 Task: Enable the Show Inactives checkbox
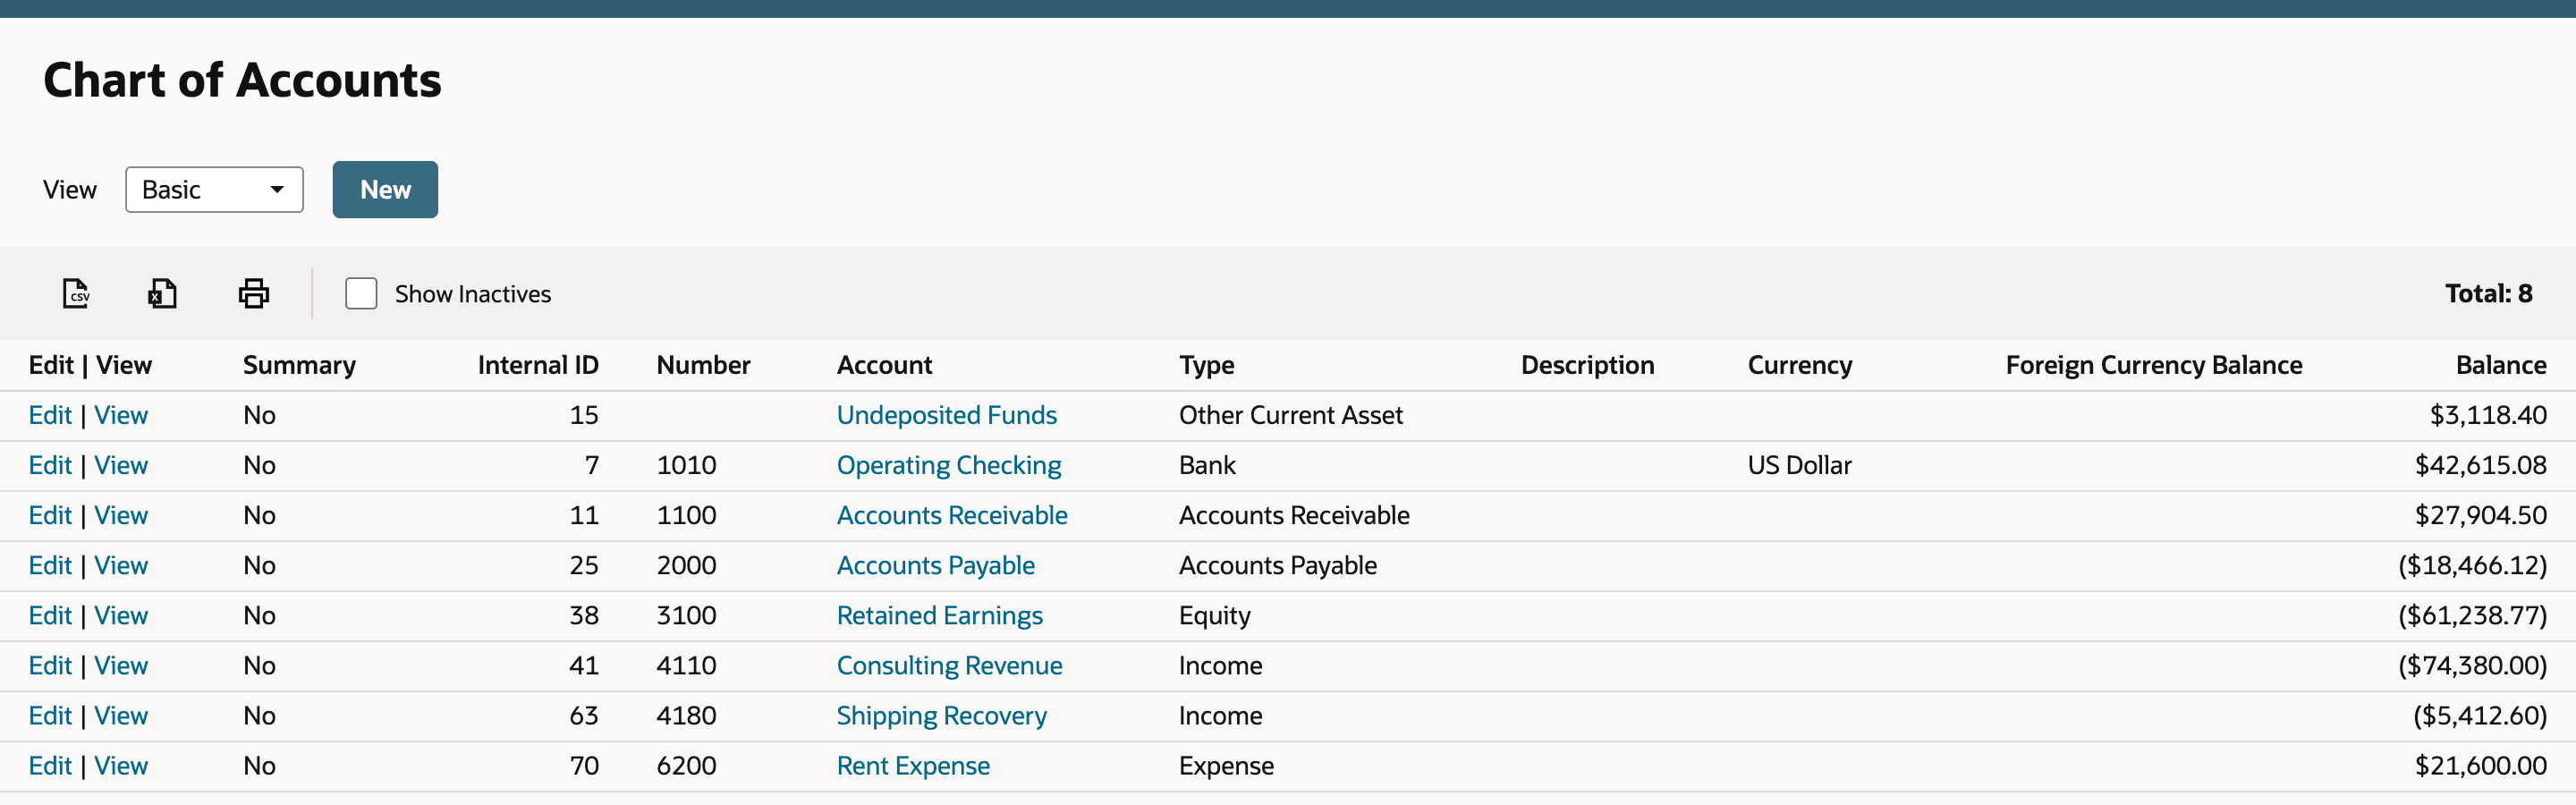click(x=361, y=293)
